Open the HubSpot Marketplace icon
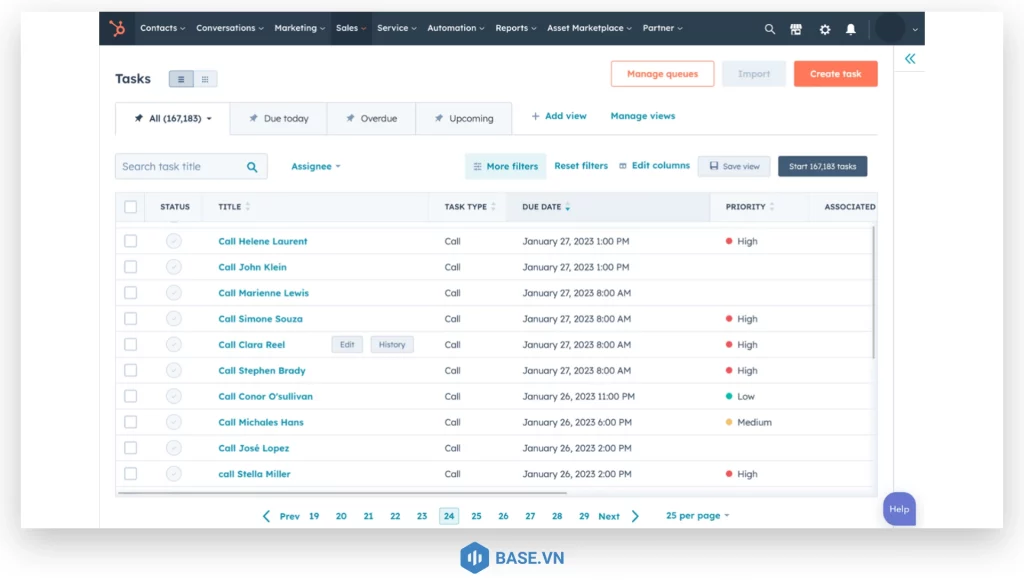 [796, 28]
